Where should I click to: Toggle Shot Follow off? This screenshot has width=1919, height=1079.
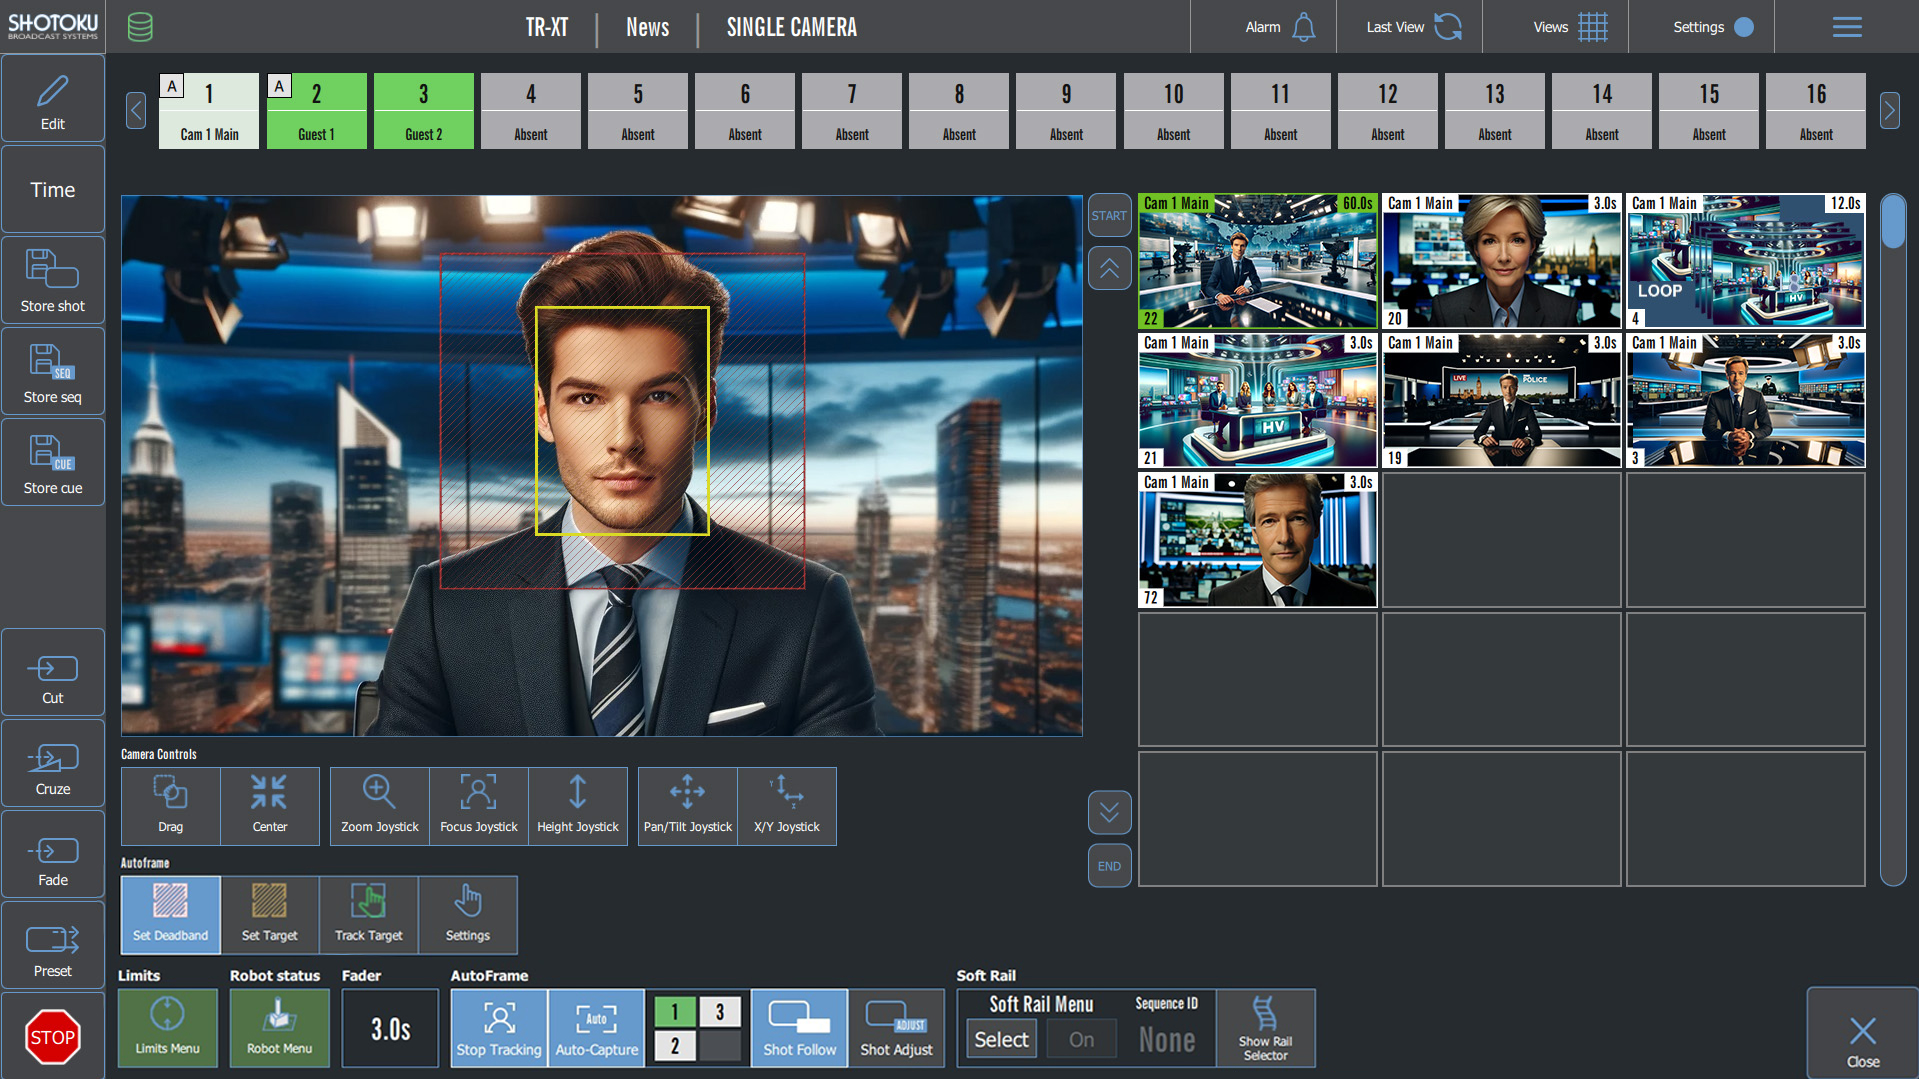[x=798, y=1028]
